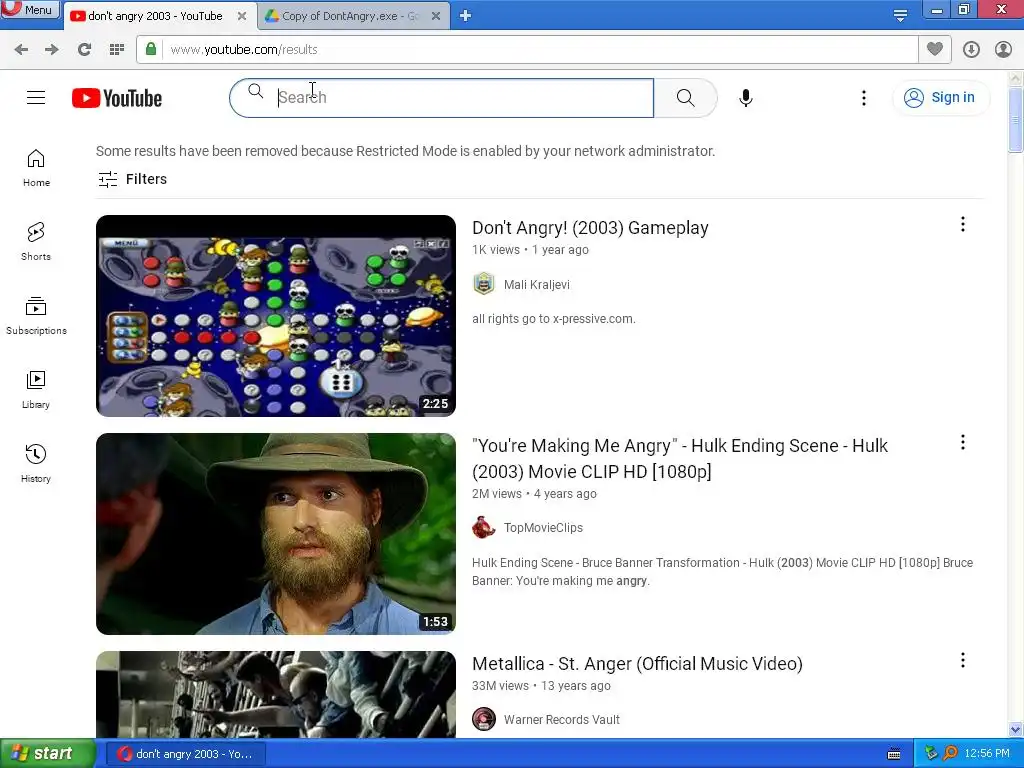Open Shorts in the YouTube sidebar
The height and width of the screenshot is (768, 1024).
(36, 242)
